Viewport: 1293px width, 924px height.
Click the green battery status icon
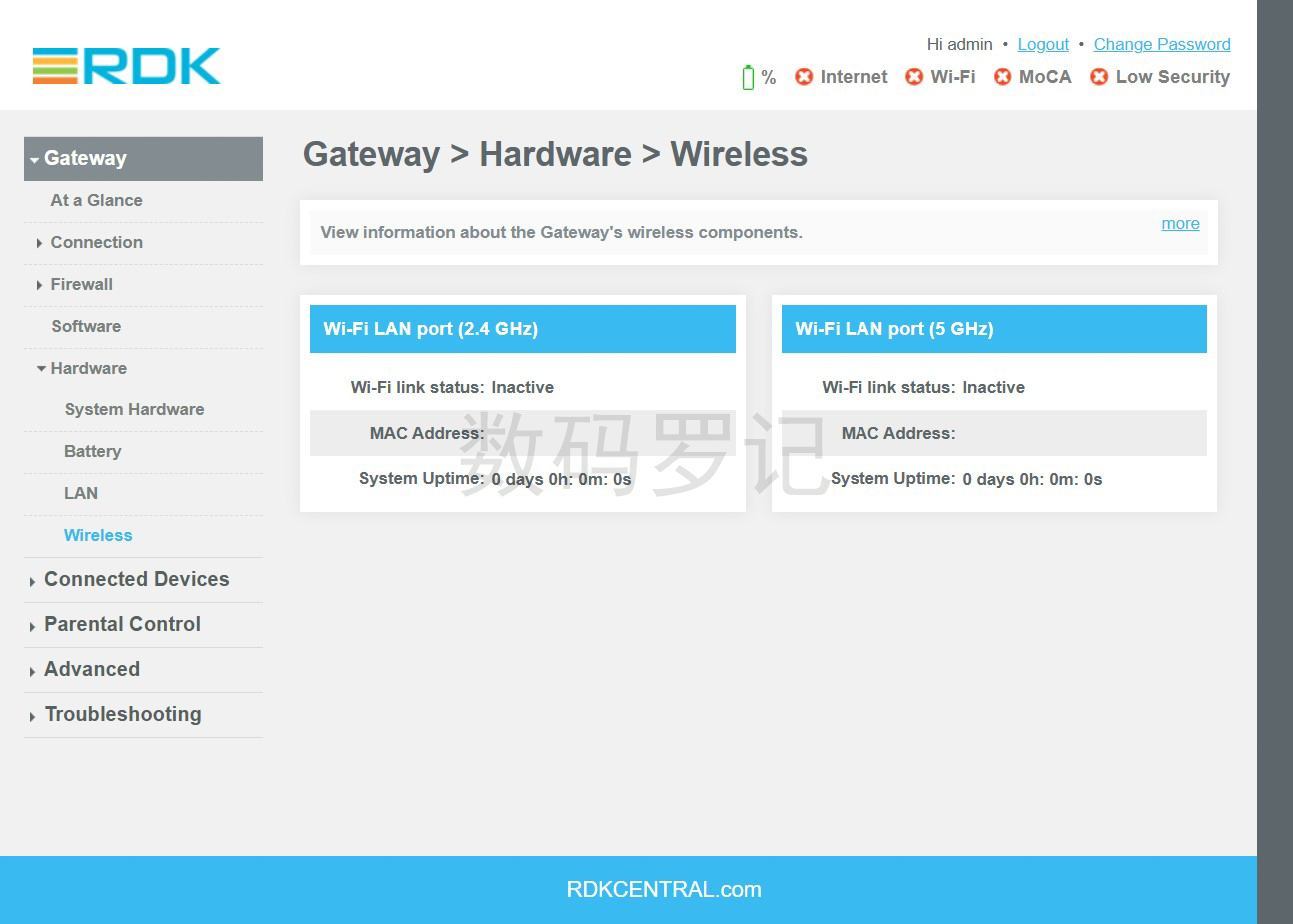pos(748,77)
